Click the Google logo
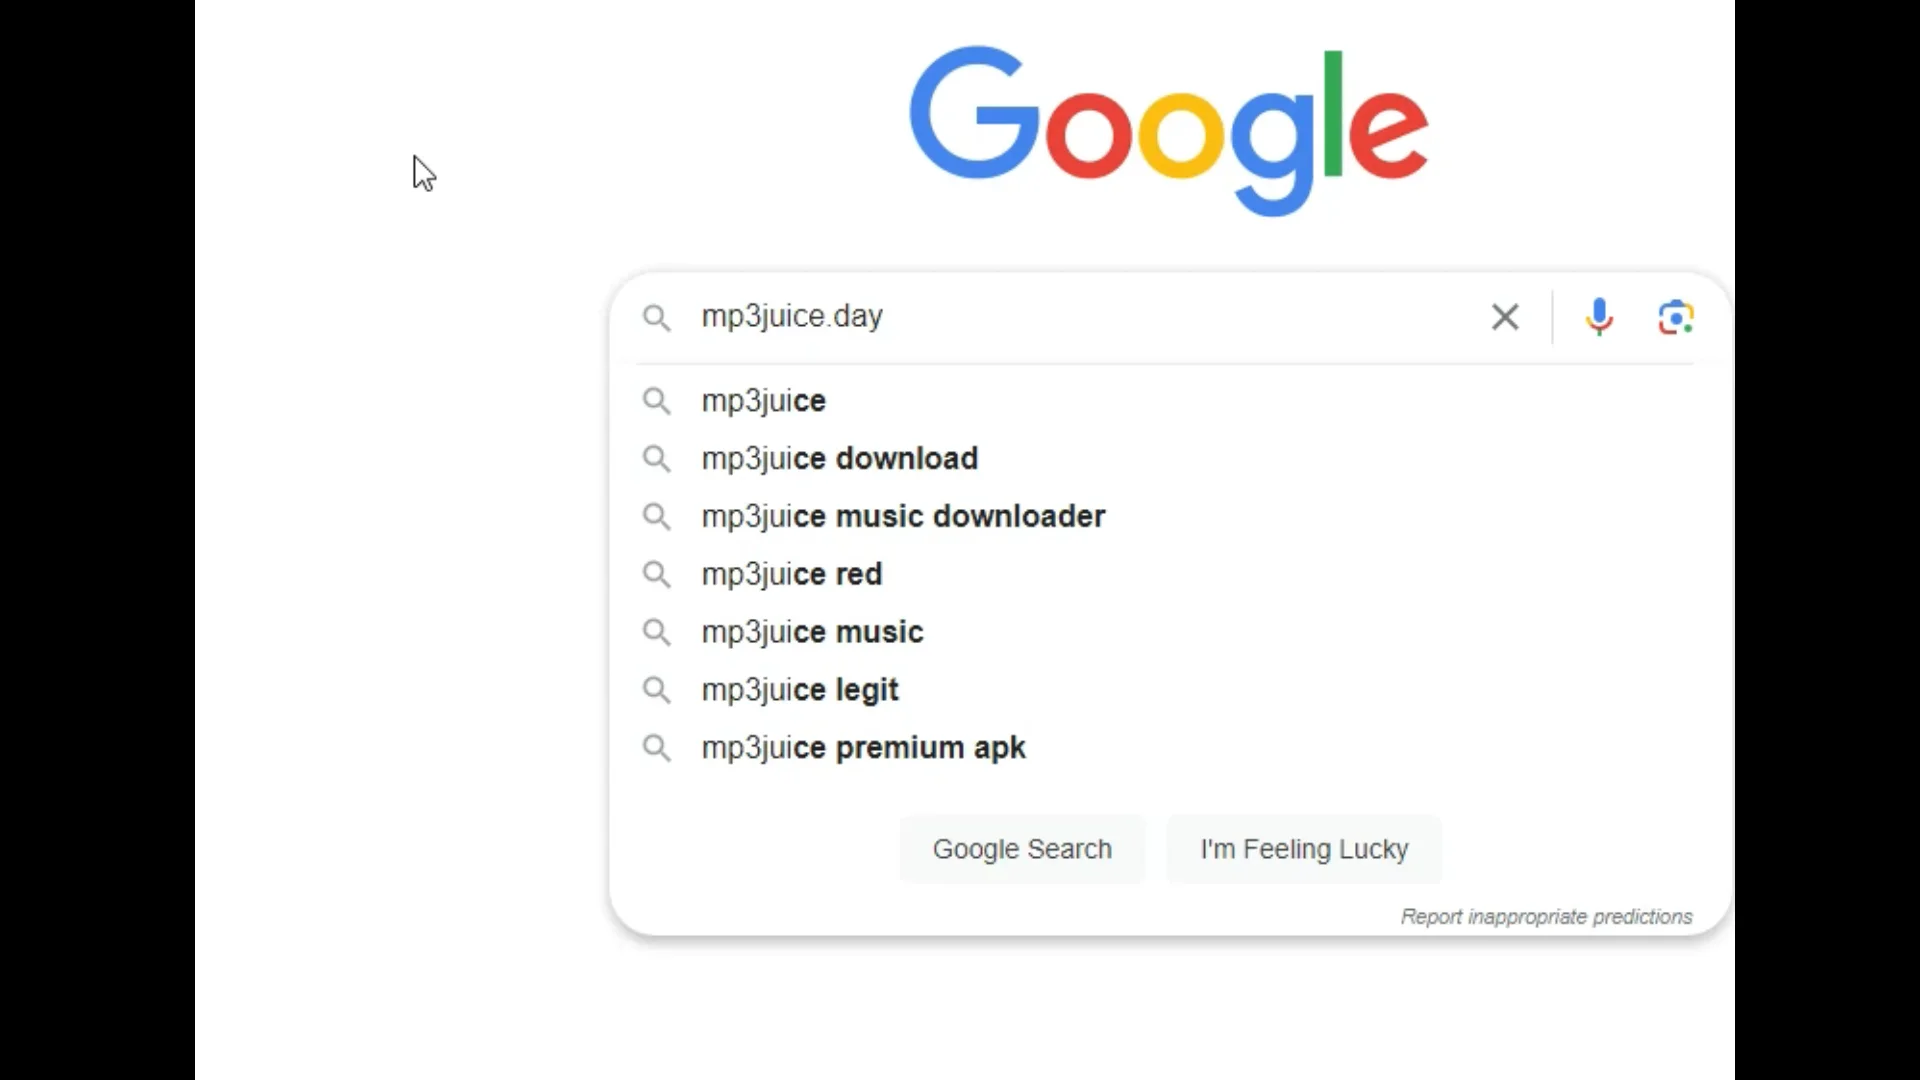Viewport: 1920px width, 1080px height. (1167, 128)
